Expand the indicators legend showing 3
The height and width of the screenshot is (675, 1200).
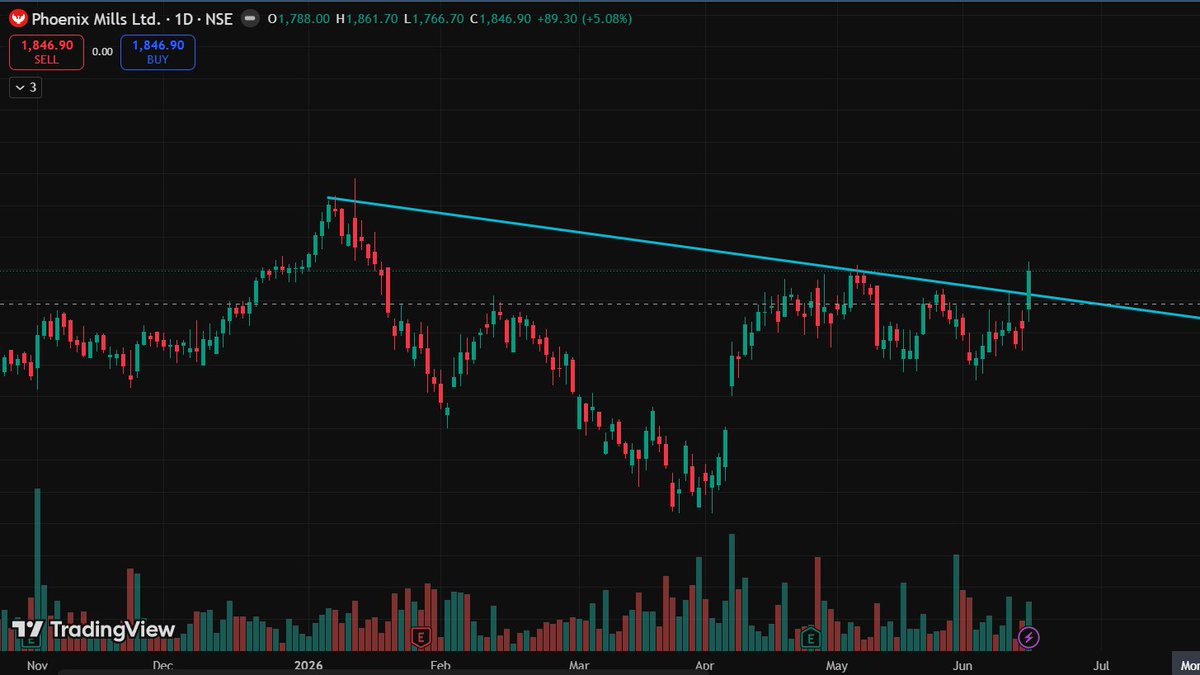(x=25, y=87)
